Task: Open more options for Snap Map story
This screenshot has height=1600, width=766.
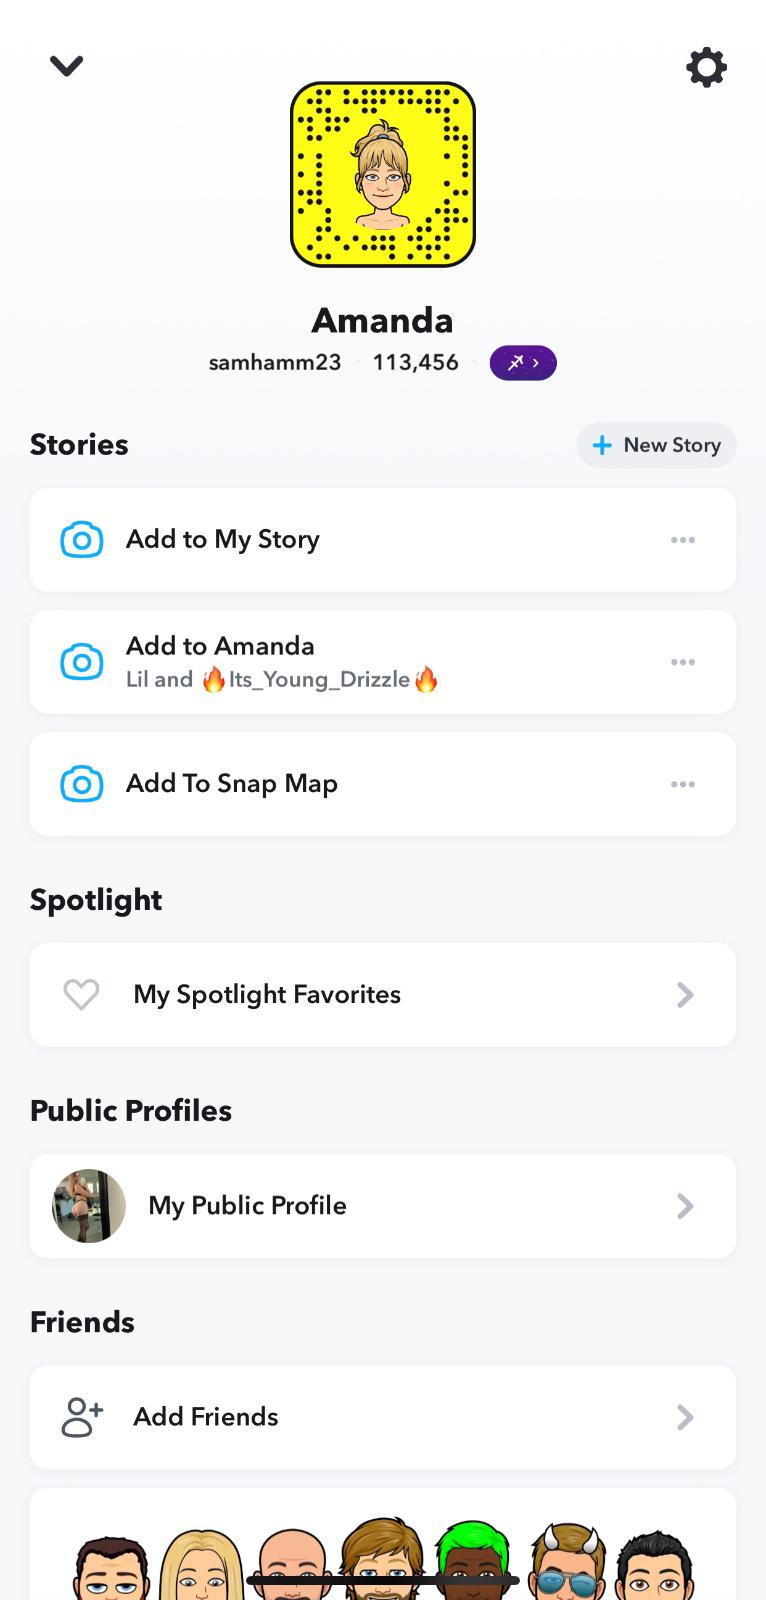Action: 683,784
